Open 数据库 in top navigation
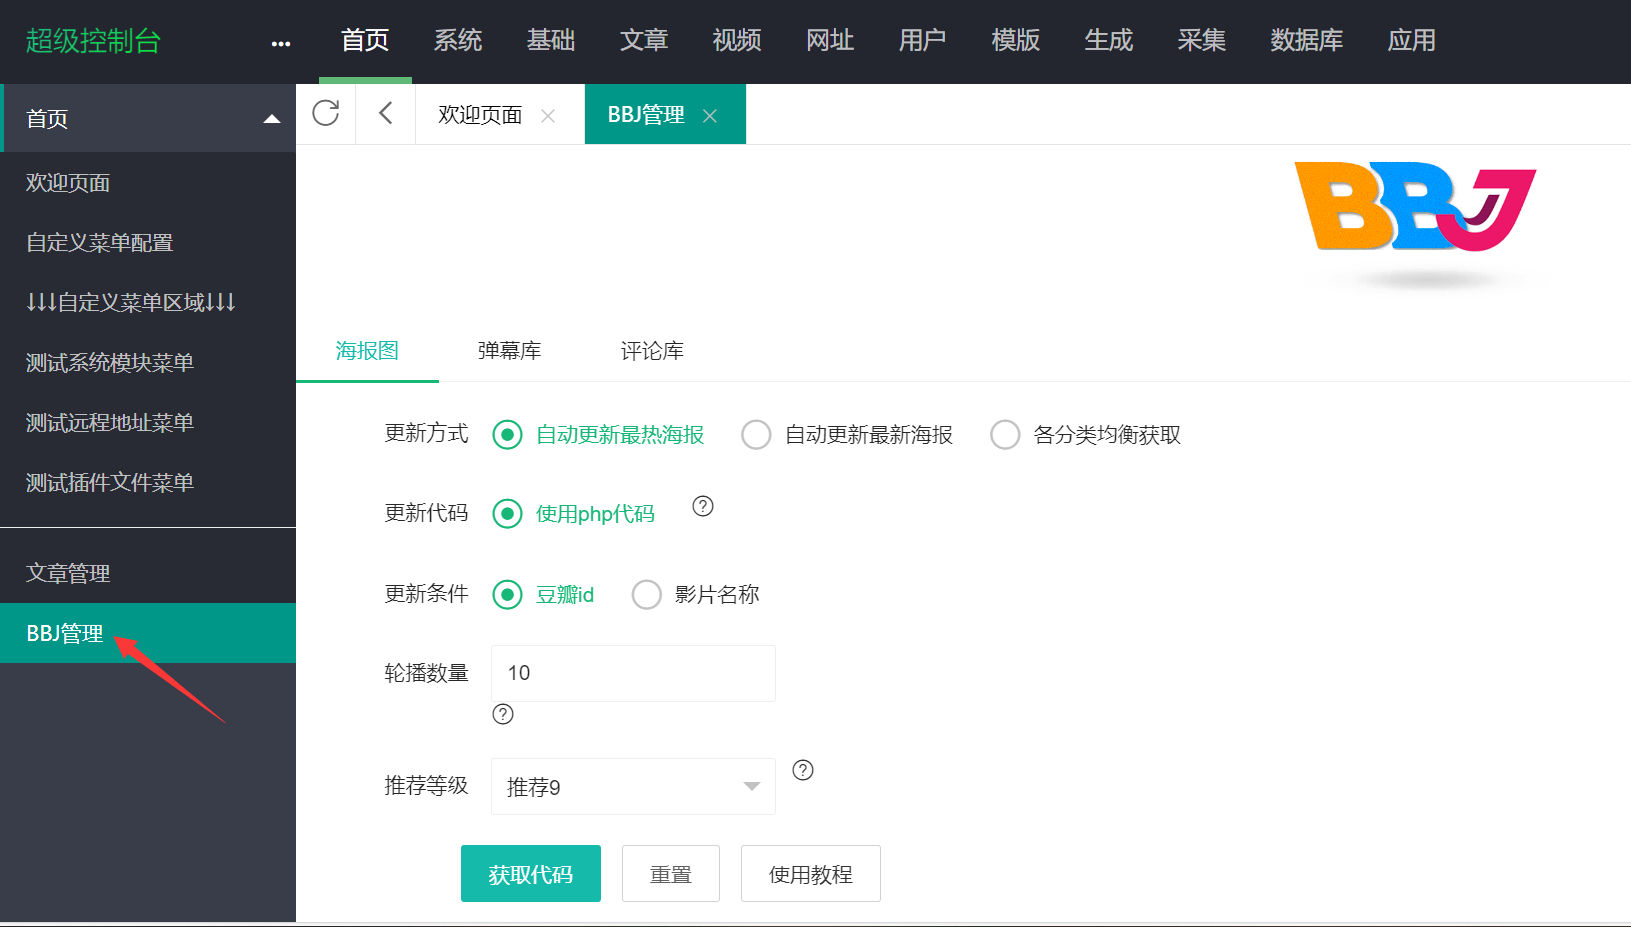 (x=1306, y=40)
